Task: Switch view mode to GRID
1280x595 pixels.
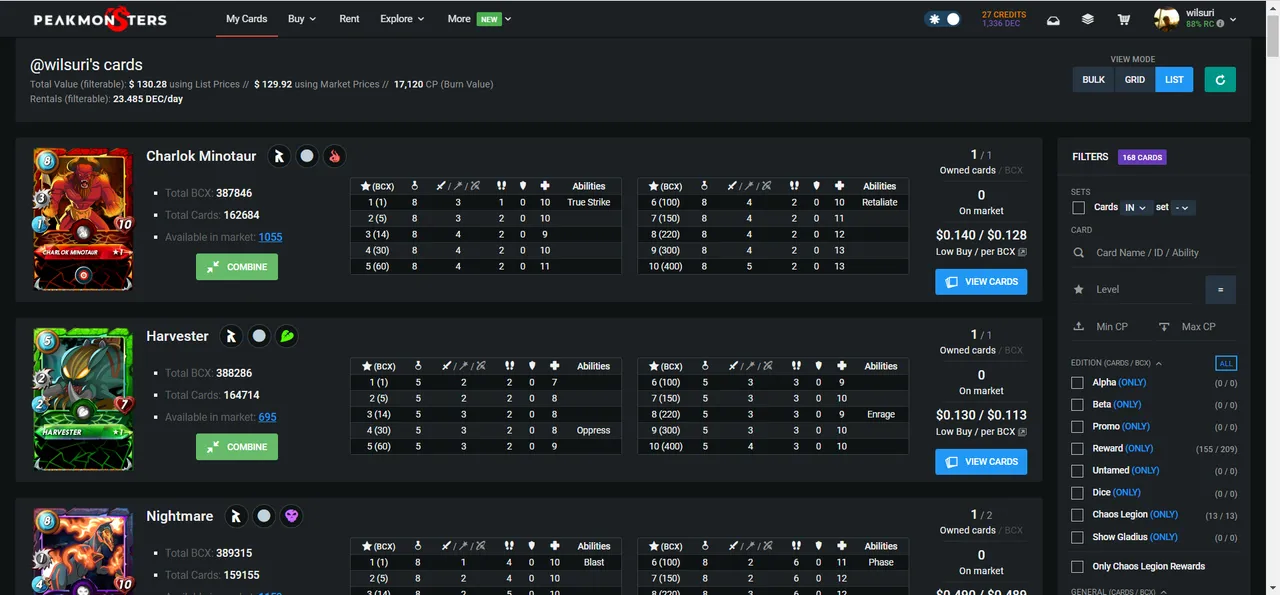Action: [1135, 79]
